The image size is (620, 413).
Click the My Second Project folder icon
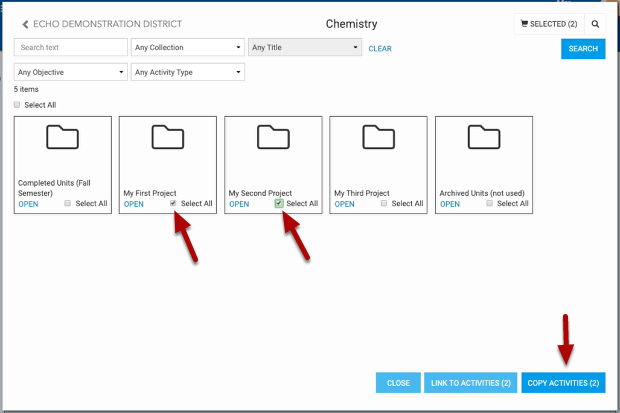coord(273,137)
